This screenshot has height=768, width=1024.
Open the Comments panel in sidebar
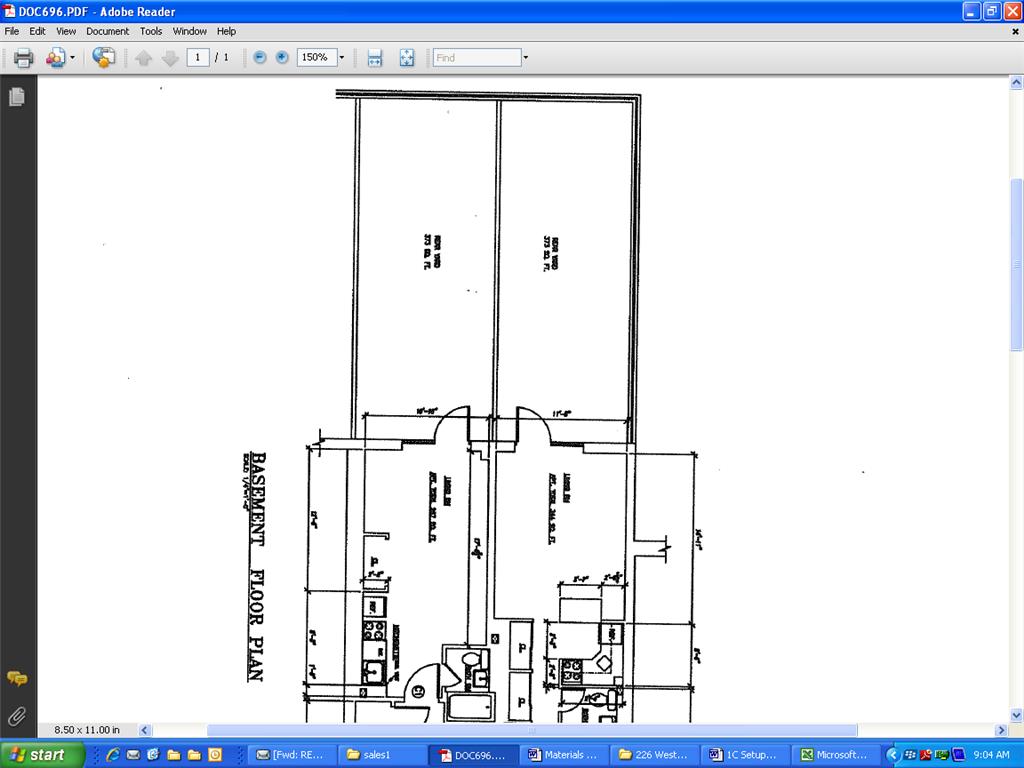point(17,679)
